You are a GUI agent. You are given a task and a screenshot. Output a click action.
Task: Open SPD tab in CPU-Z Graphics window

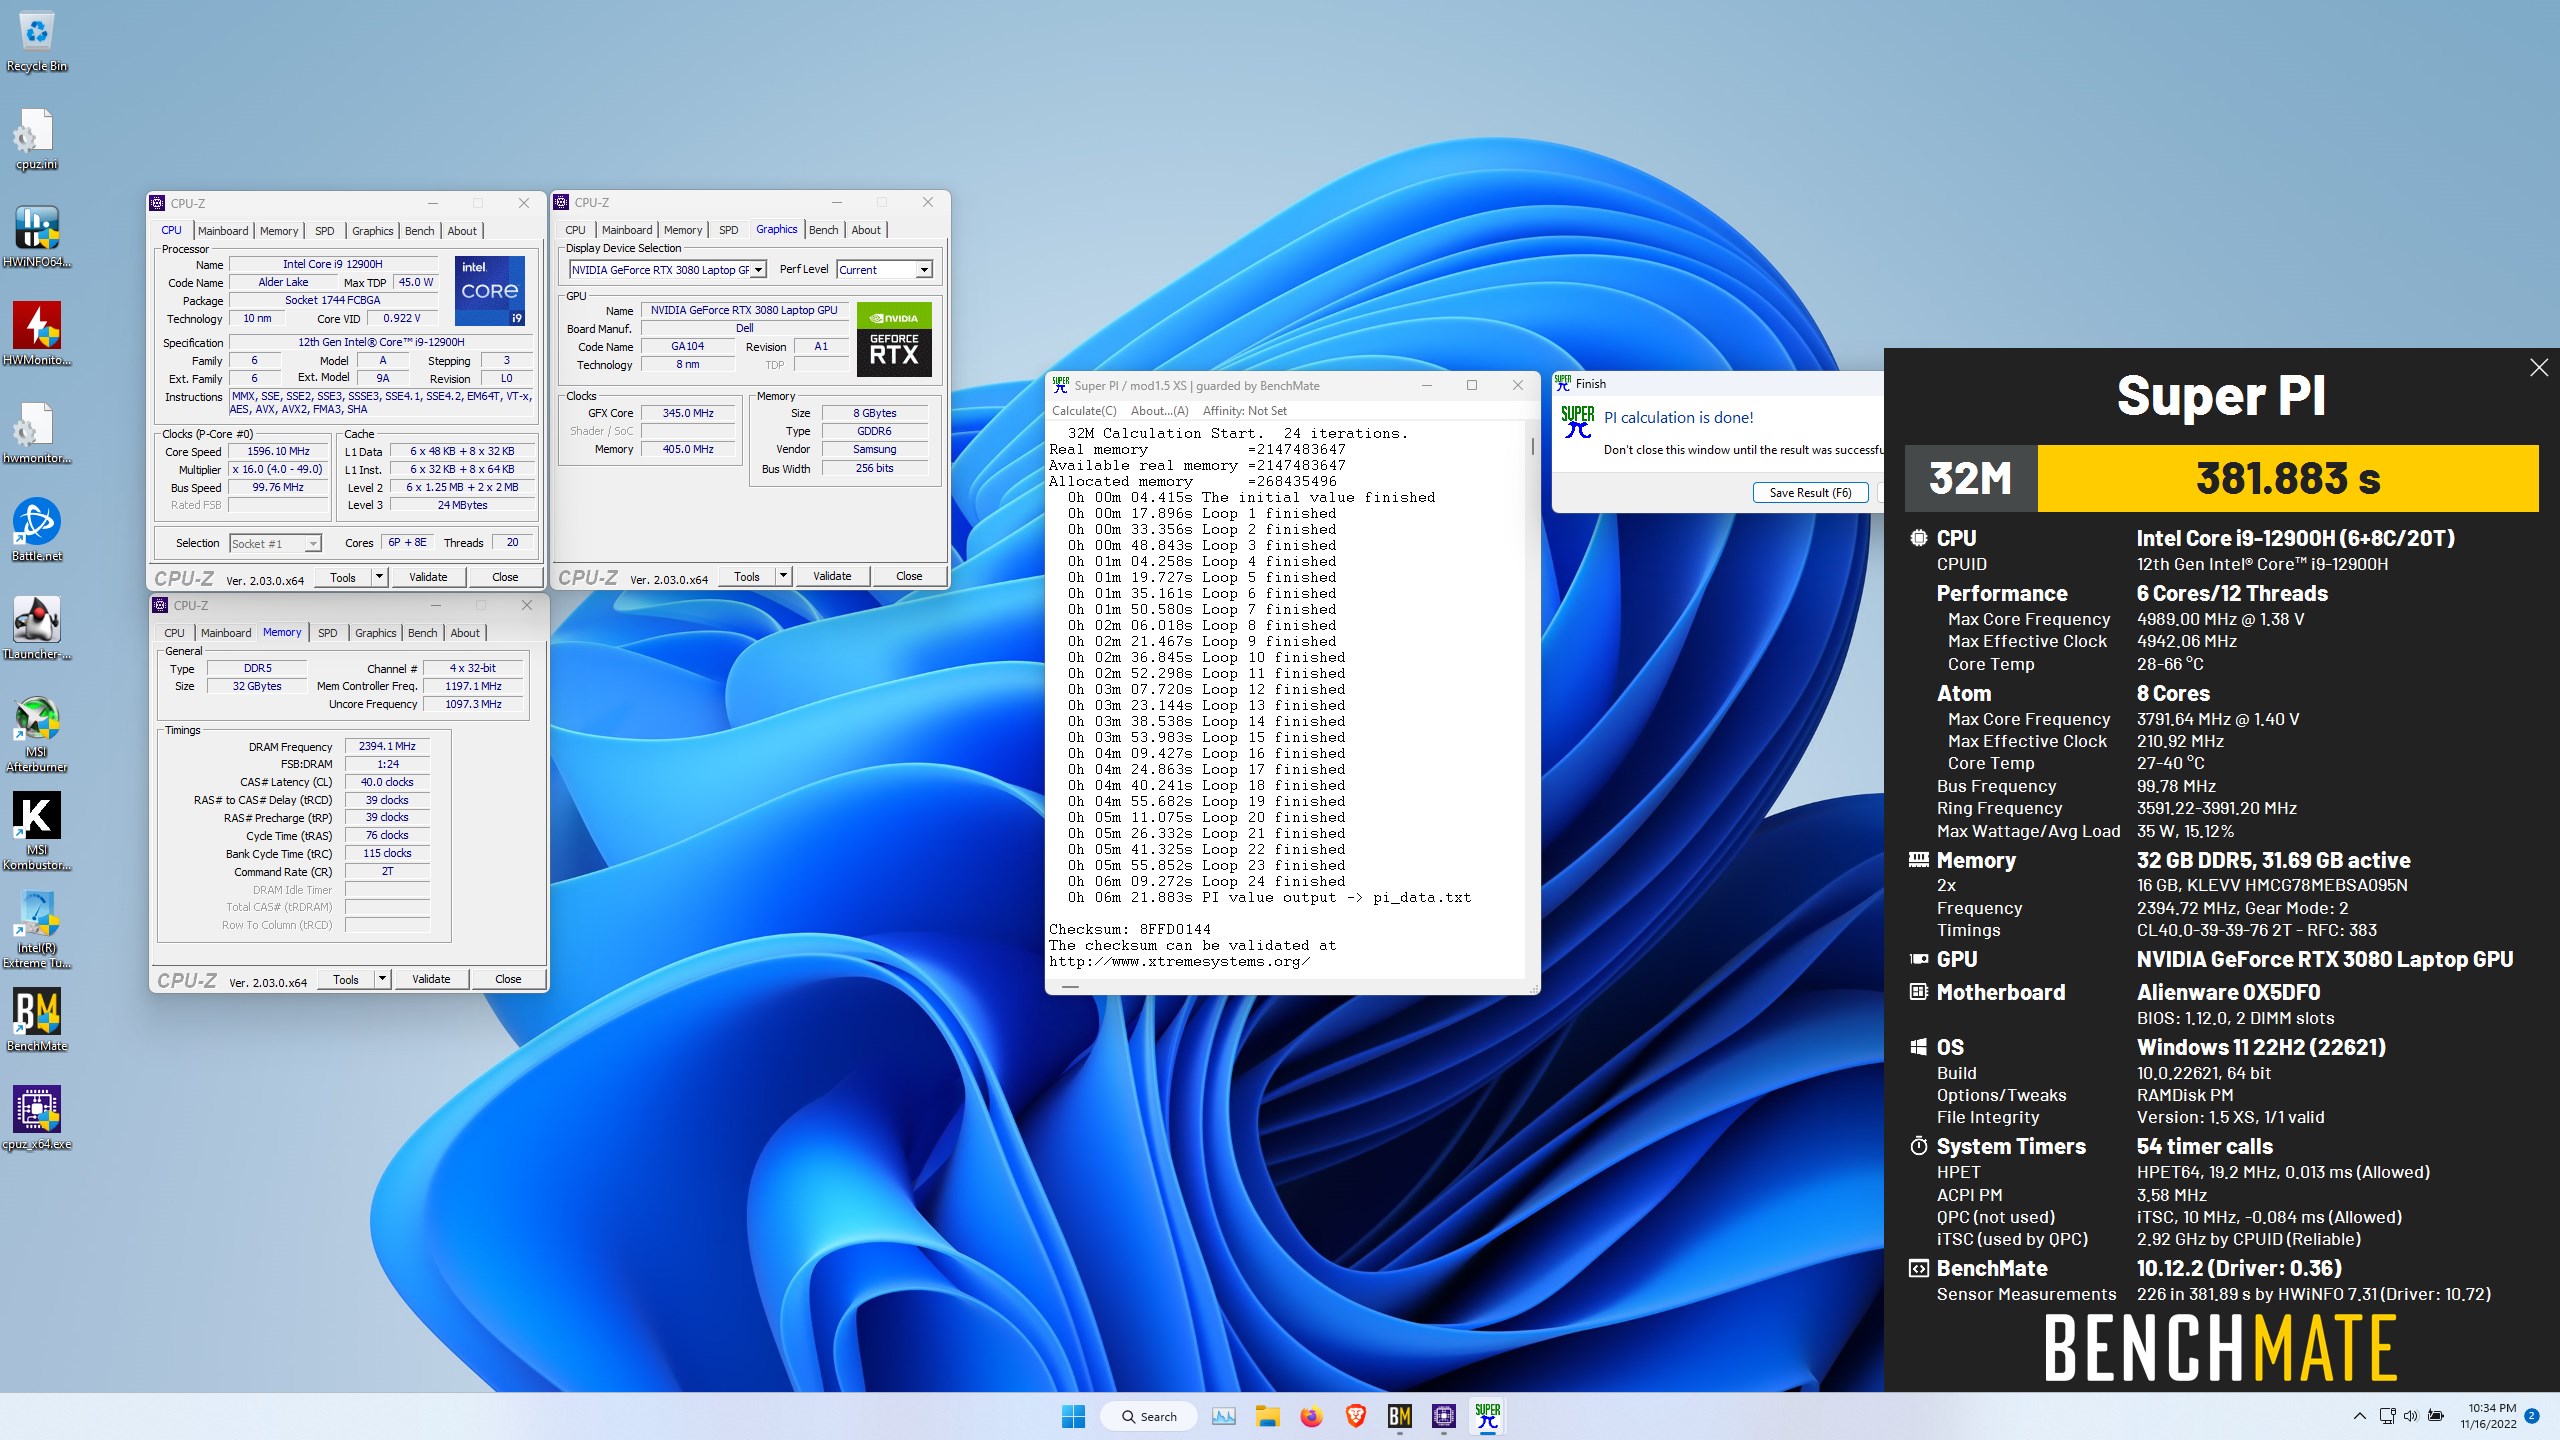(x=729, y=230)
